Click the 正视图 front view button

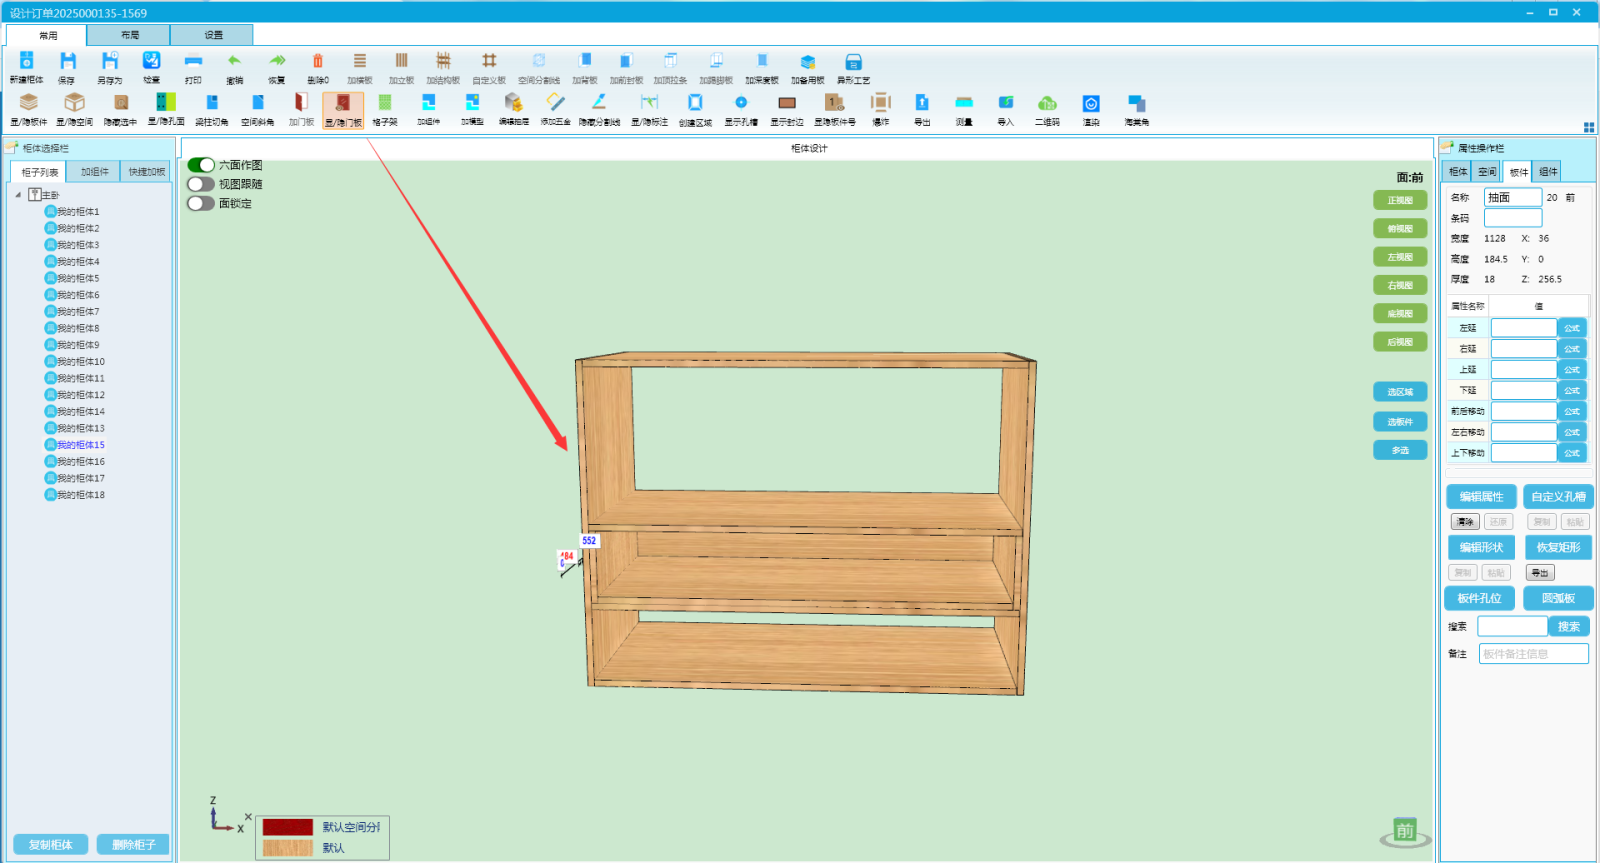(x=1400, y=200)
